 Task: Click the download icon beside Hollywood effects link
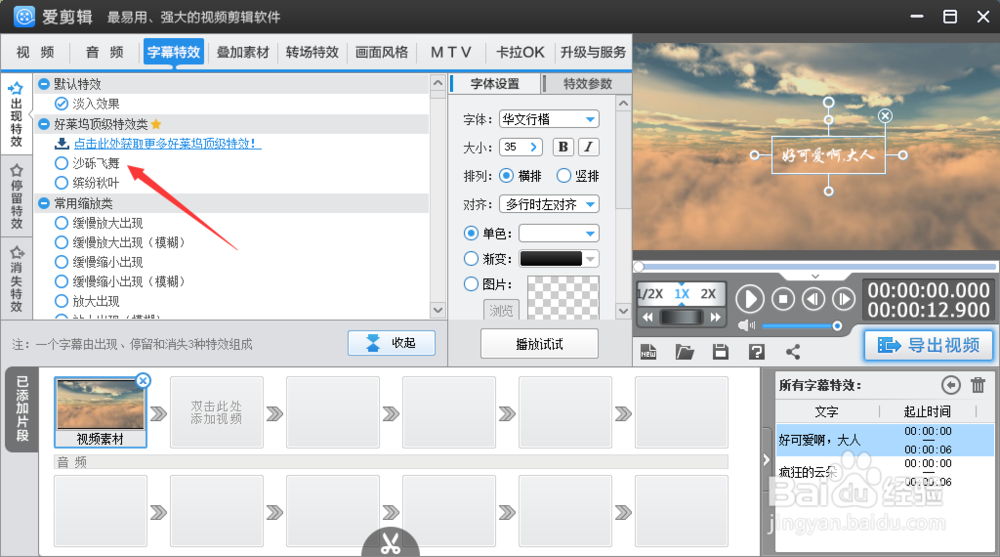(62, 143)
